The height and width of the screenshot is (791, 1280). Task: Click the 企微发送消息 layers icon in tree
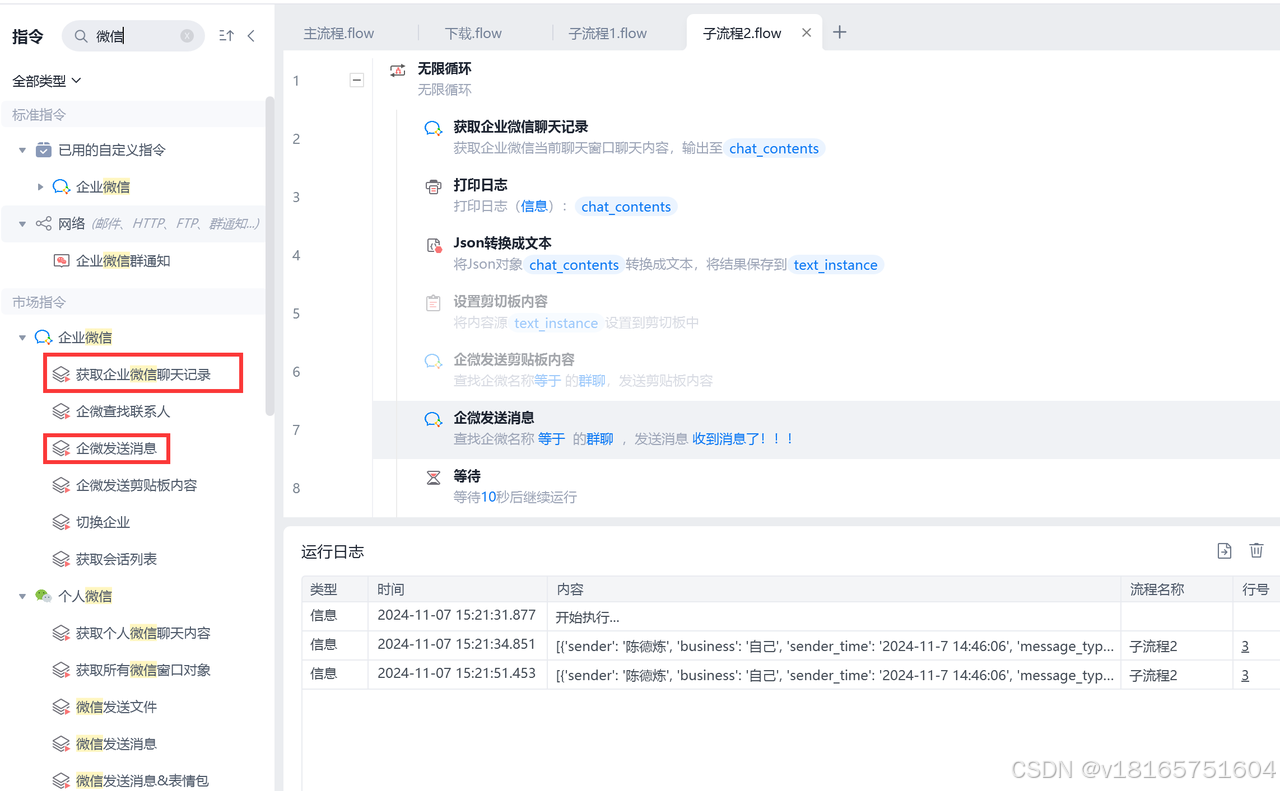(x=61, y=449)
